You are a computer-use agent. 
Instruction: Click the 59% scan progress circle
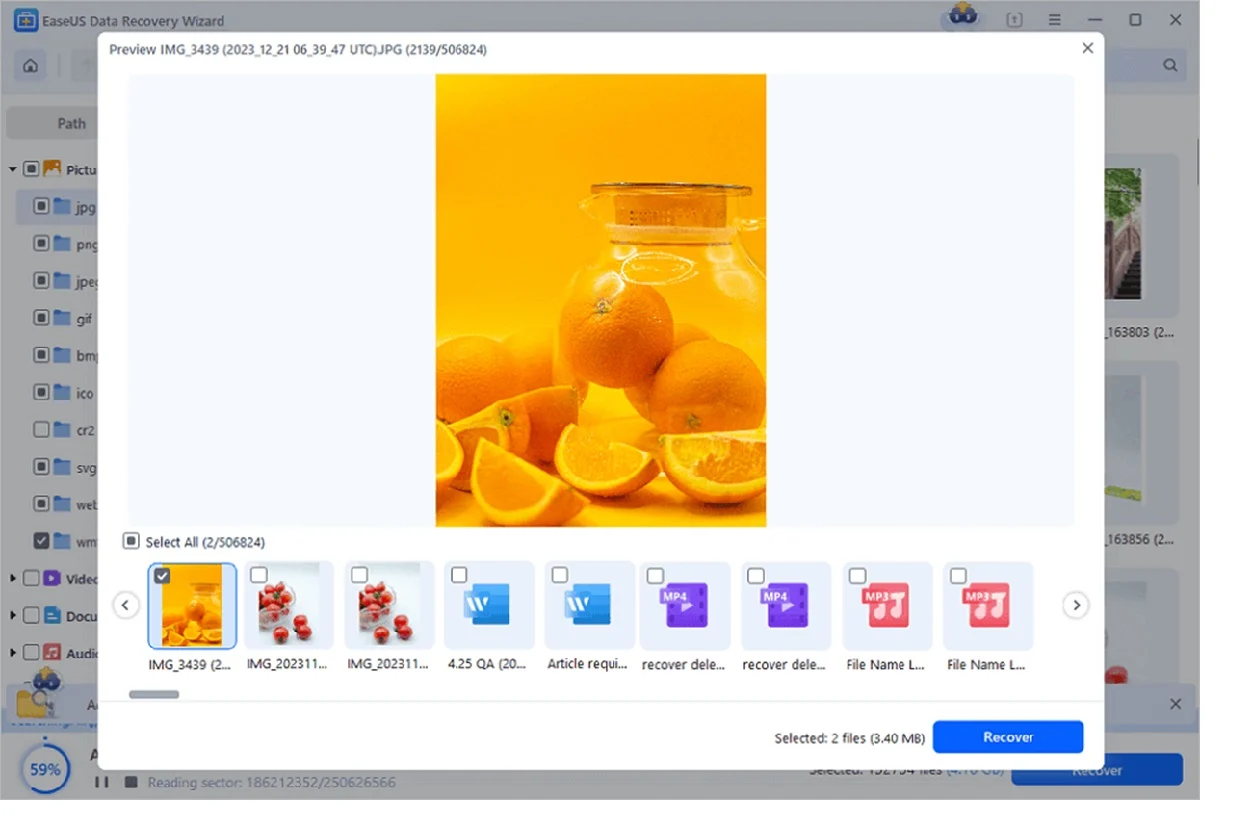point(44,769)
